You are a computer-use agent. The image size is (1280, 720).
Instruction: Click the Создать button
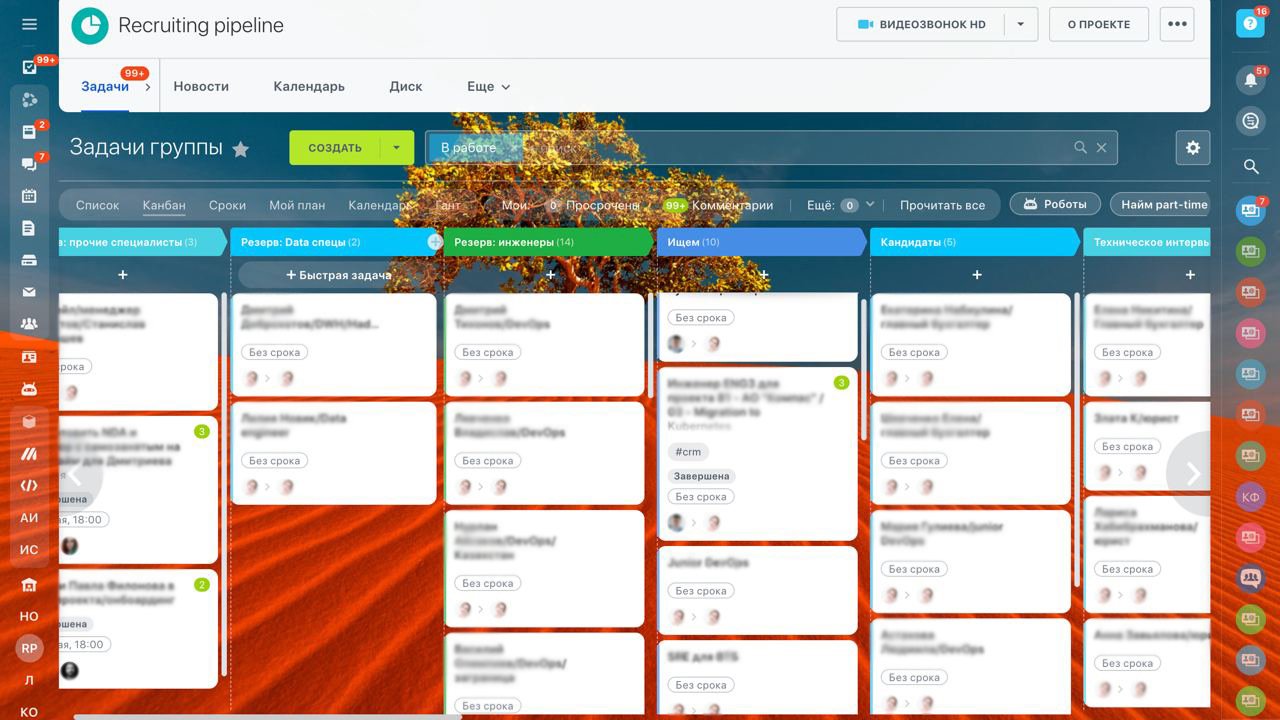335,148
